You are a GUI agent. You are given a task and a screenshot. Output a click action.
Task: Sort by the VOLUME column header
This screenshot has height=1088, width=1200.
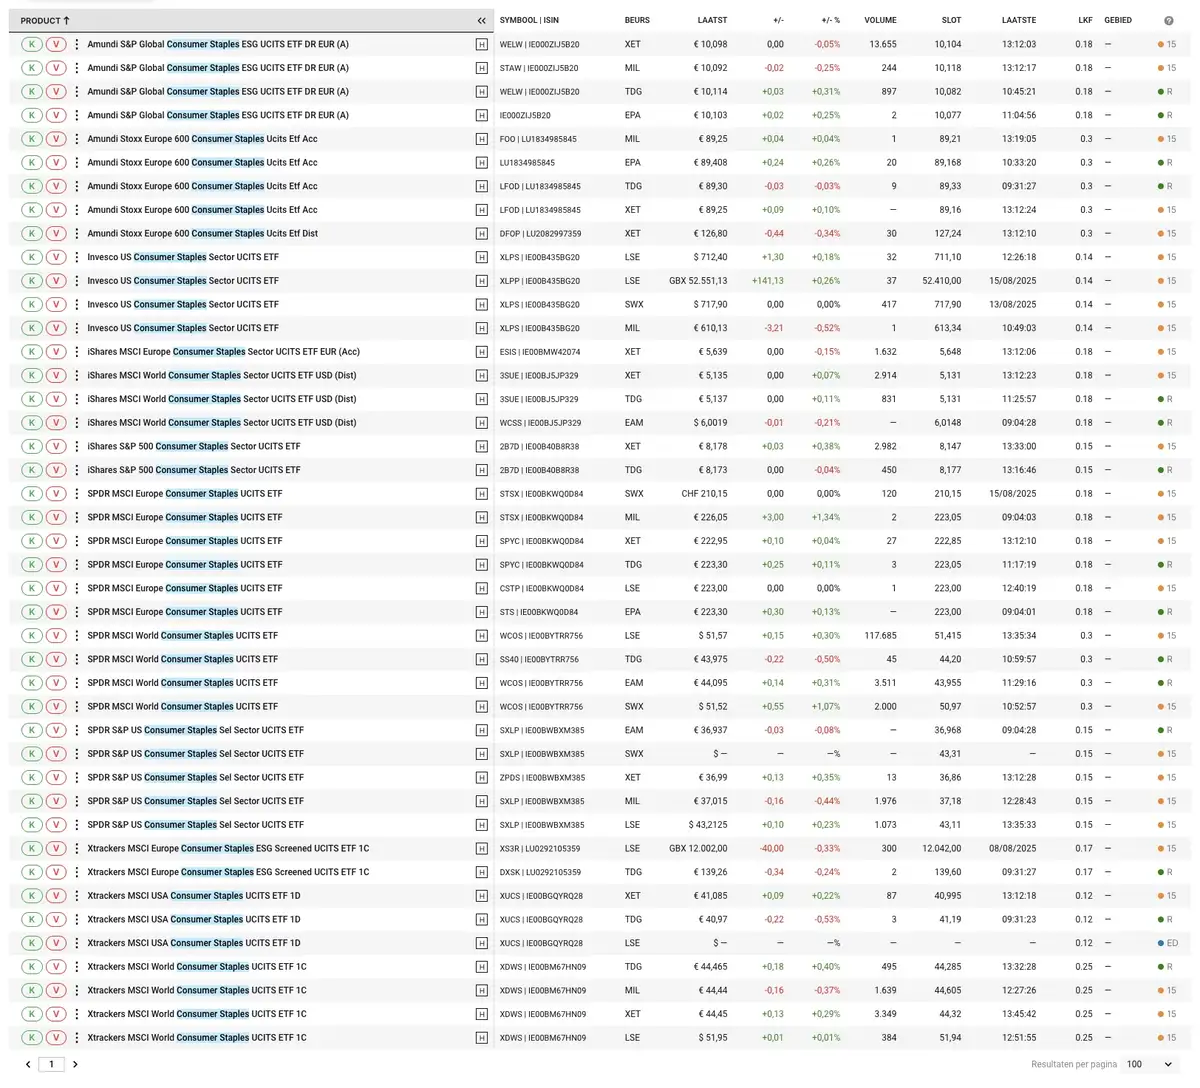(880, 20)
